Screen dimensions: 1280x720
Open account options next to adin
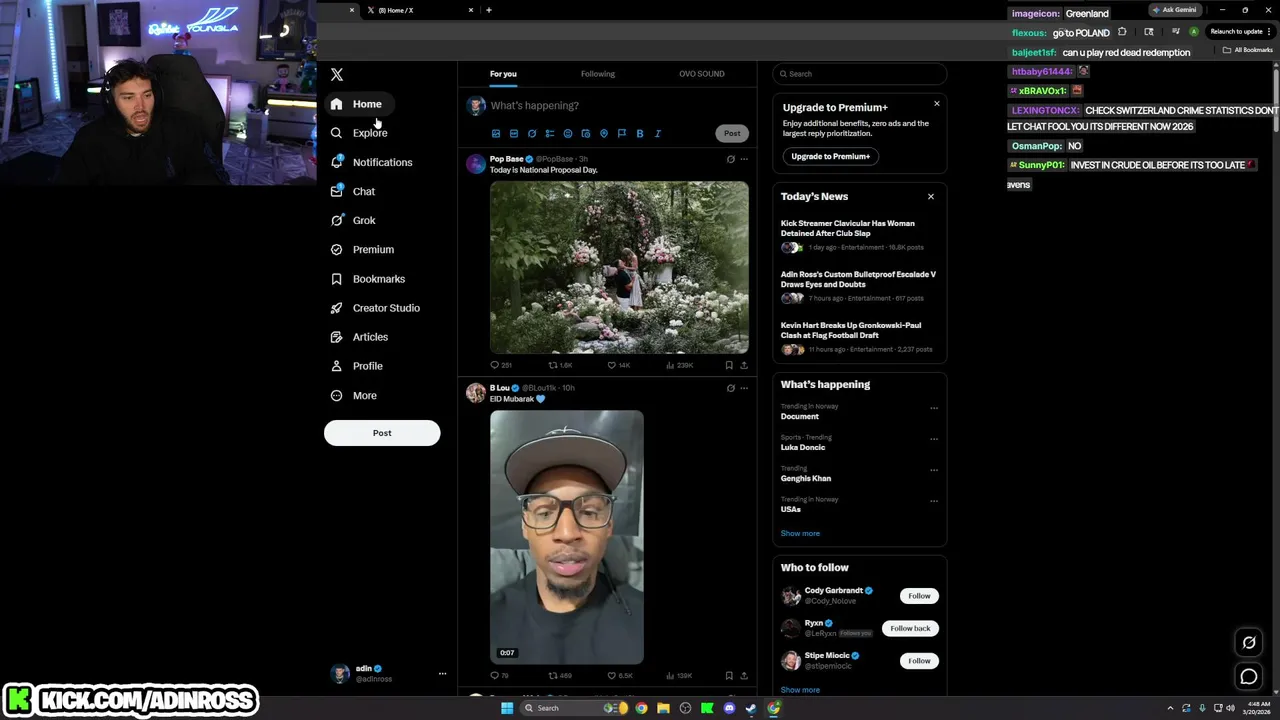tap(442, 674)
